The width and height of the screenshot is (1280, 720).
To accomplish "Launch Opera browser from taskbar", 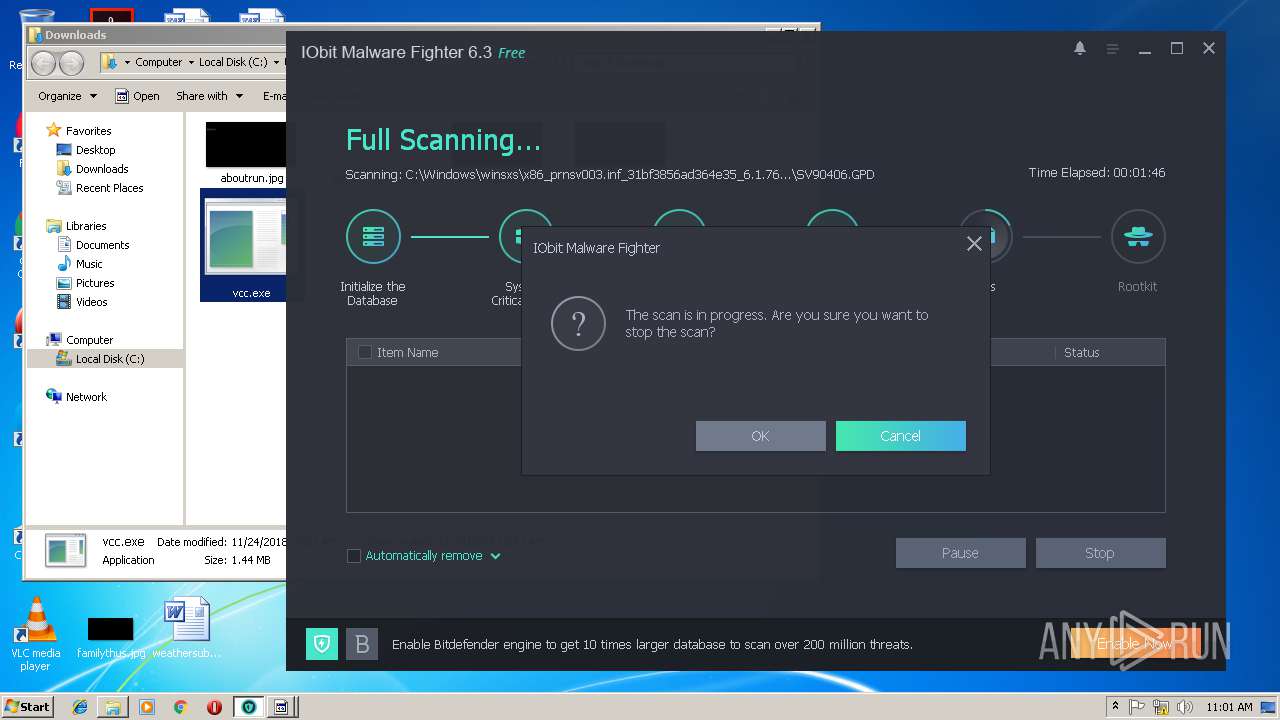I will (x=214, y=707).
